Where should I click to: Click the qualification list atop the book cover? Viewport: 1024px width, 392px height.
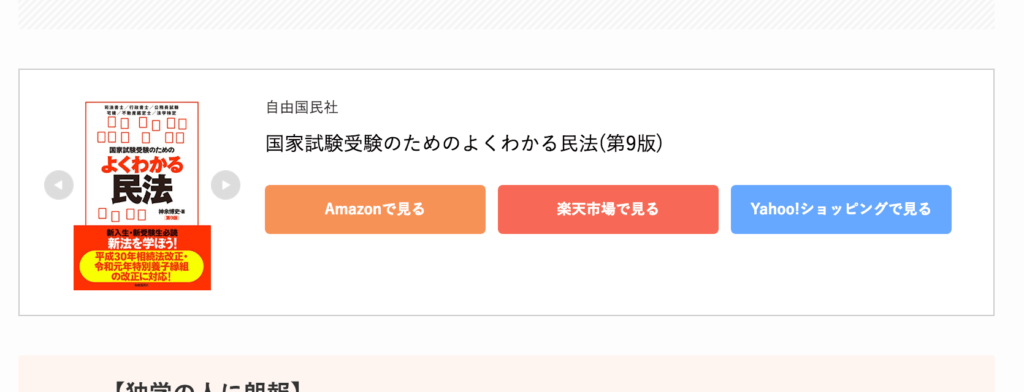pyautogui.click(x=142, y=108)
